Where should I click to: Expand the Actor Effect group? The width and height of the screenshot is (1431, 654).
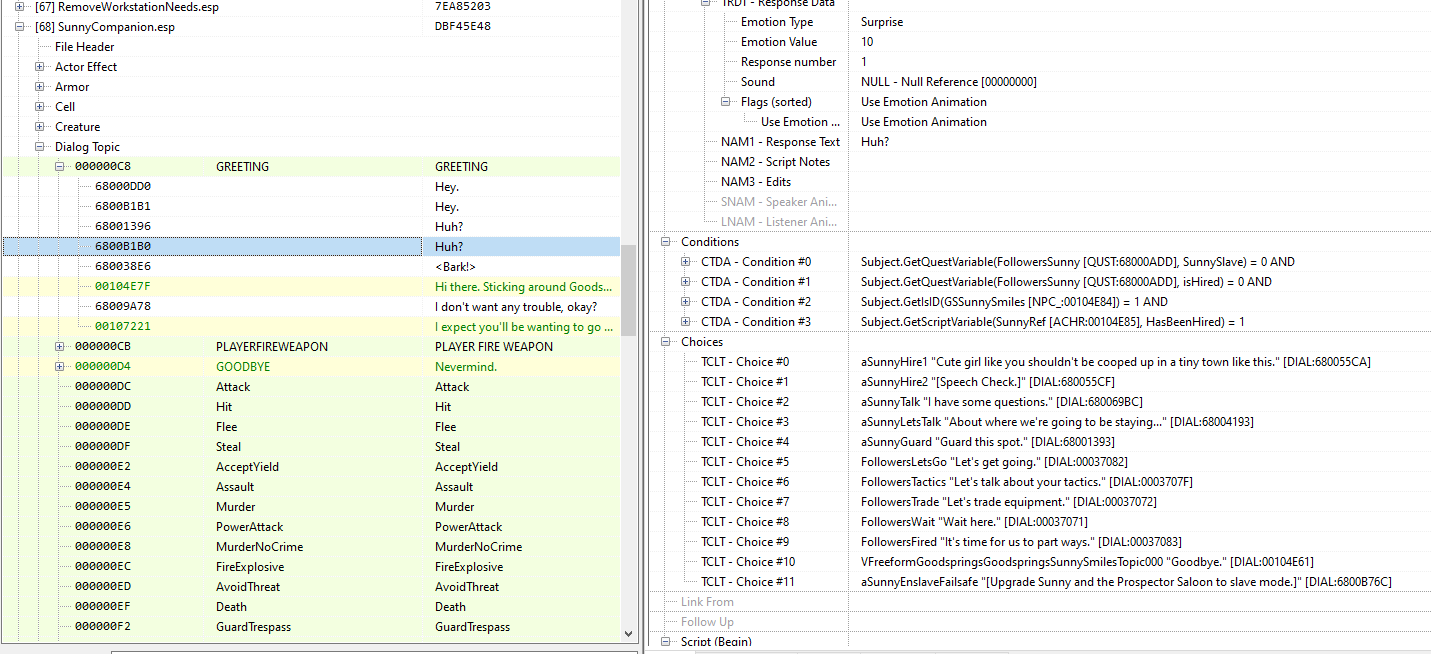pyautogui.click(x=40, y=67)
